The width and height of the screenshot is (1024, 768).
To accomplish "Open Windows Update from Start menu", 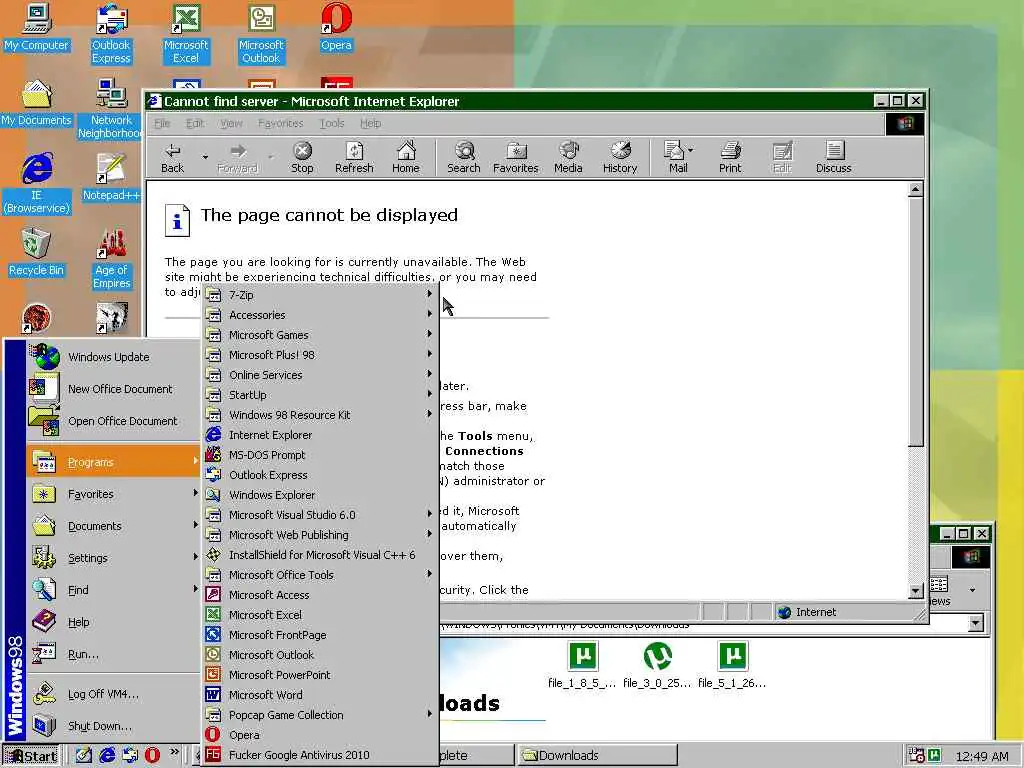I will 114,357.
